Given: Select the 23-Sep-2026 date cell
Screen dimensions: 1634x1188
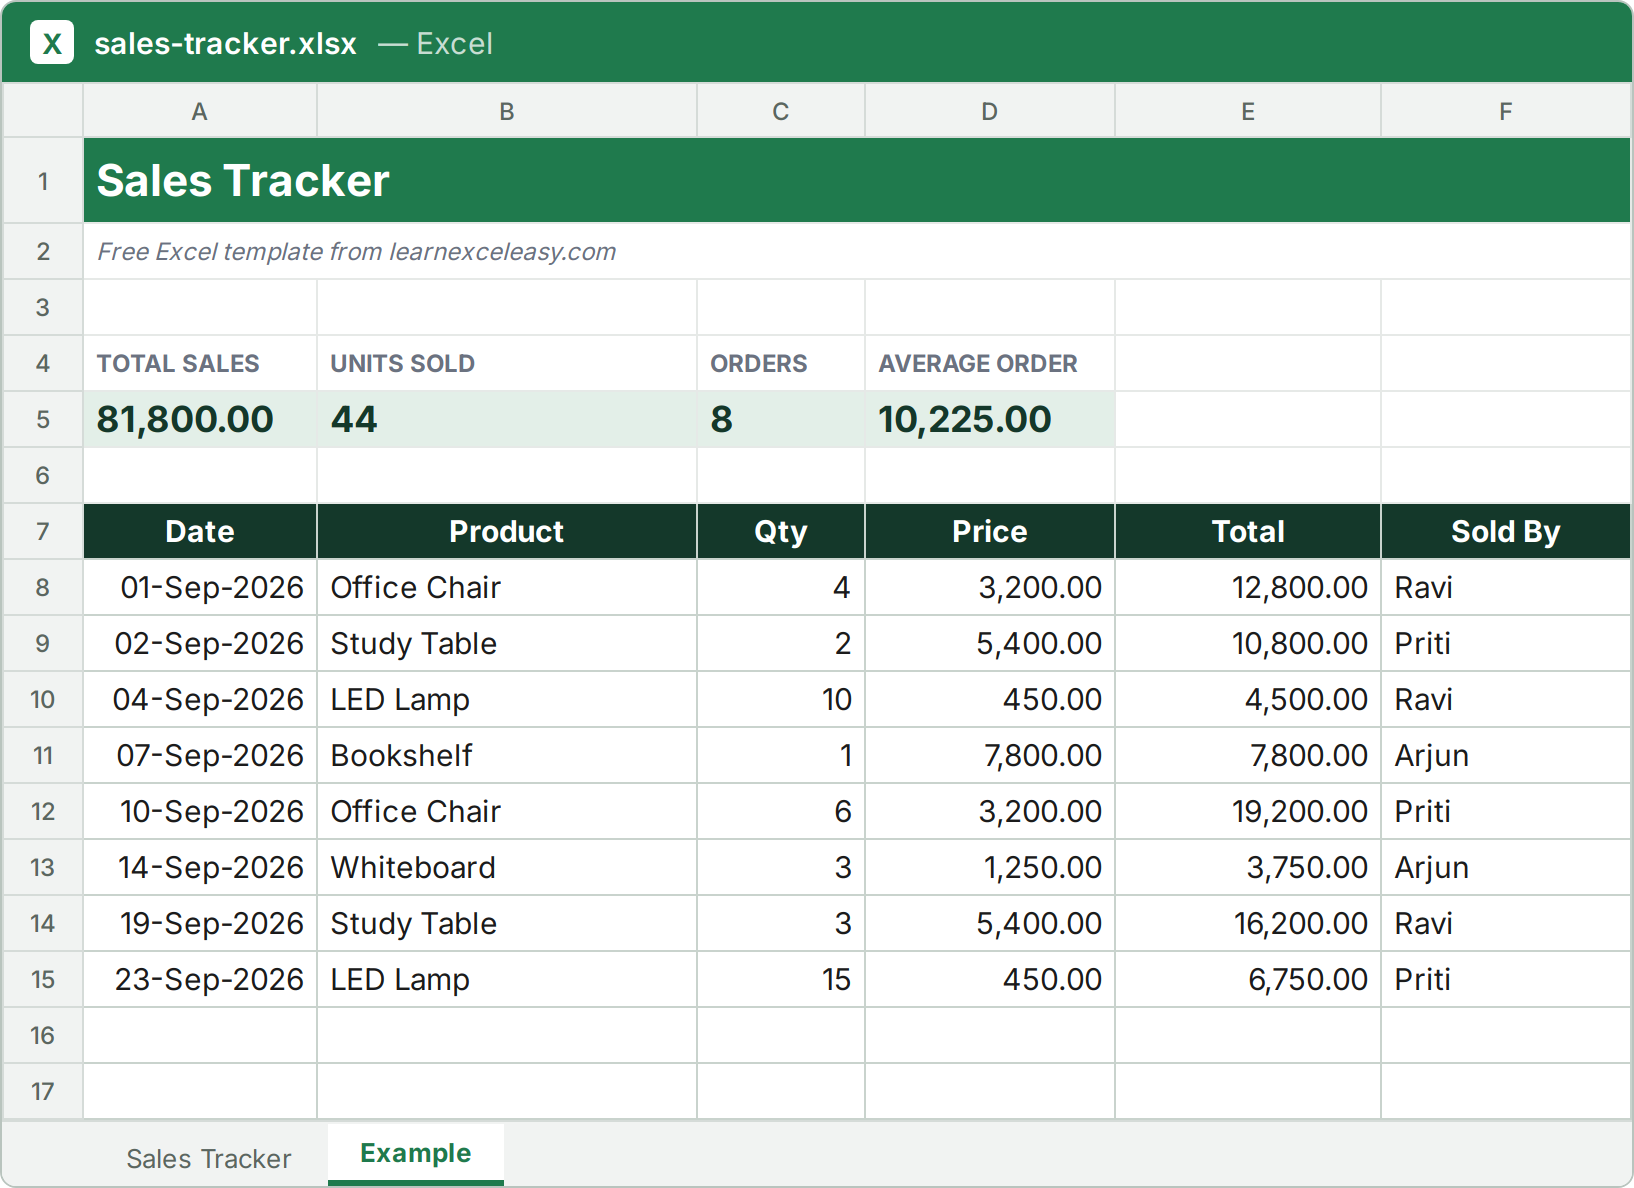Looking at the screenshot, I should (x=200, y=979).
